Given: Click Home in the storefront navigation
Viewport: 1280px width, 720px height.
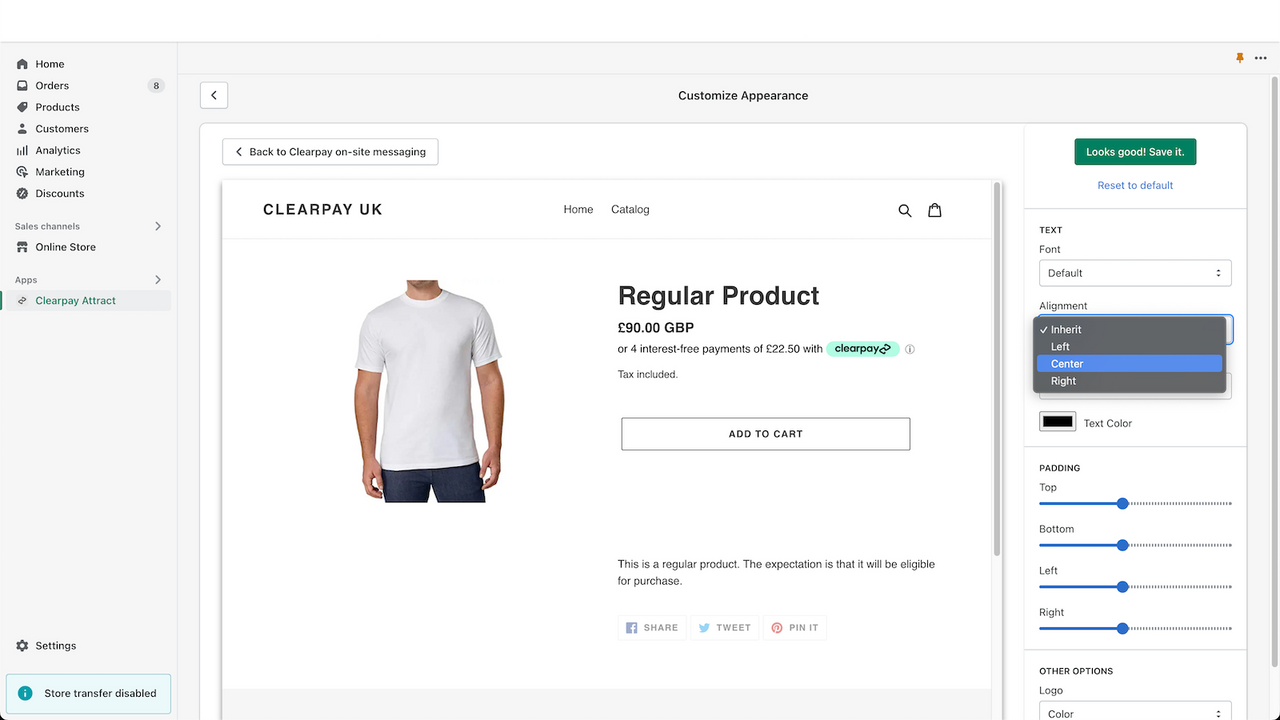Looking at the screenshot, I should [x=578, y=210].
